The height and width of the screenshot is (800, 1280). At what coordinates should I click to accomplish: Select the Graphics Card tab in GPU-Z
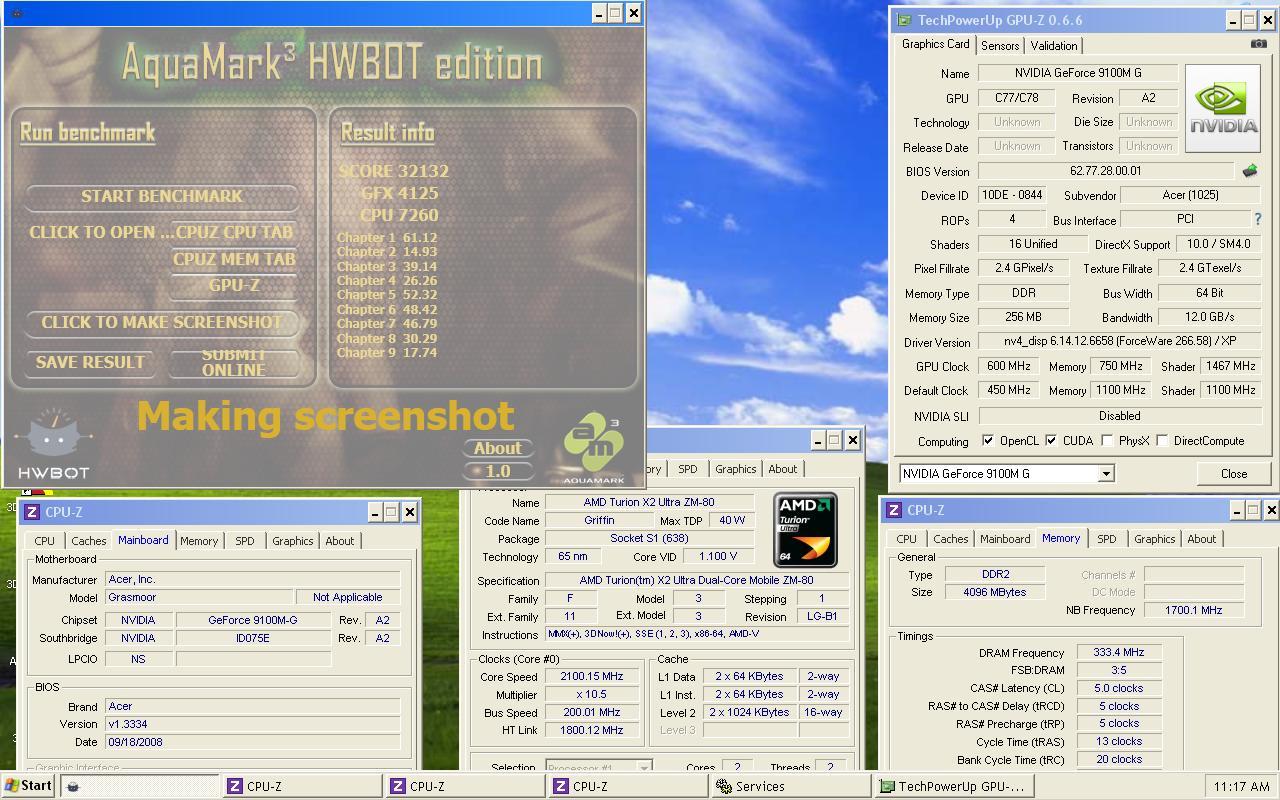coord(935,44)
